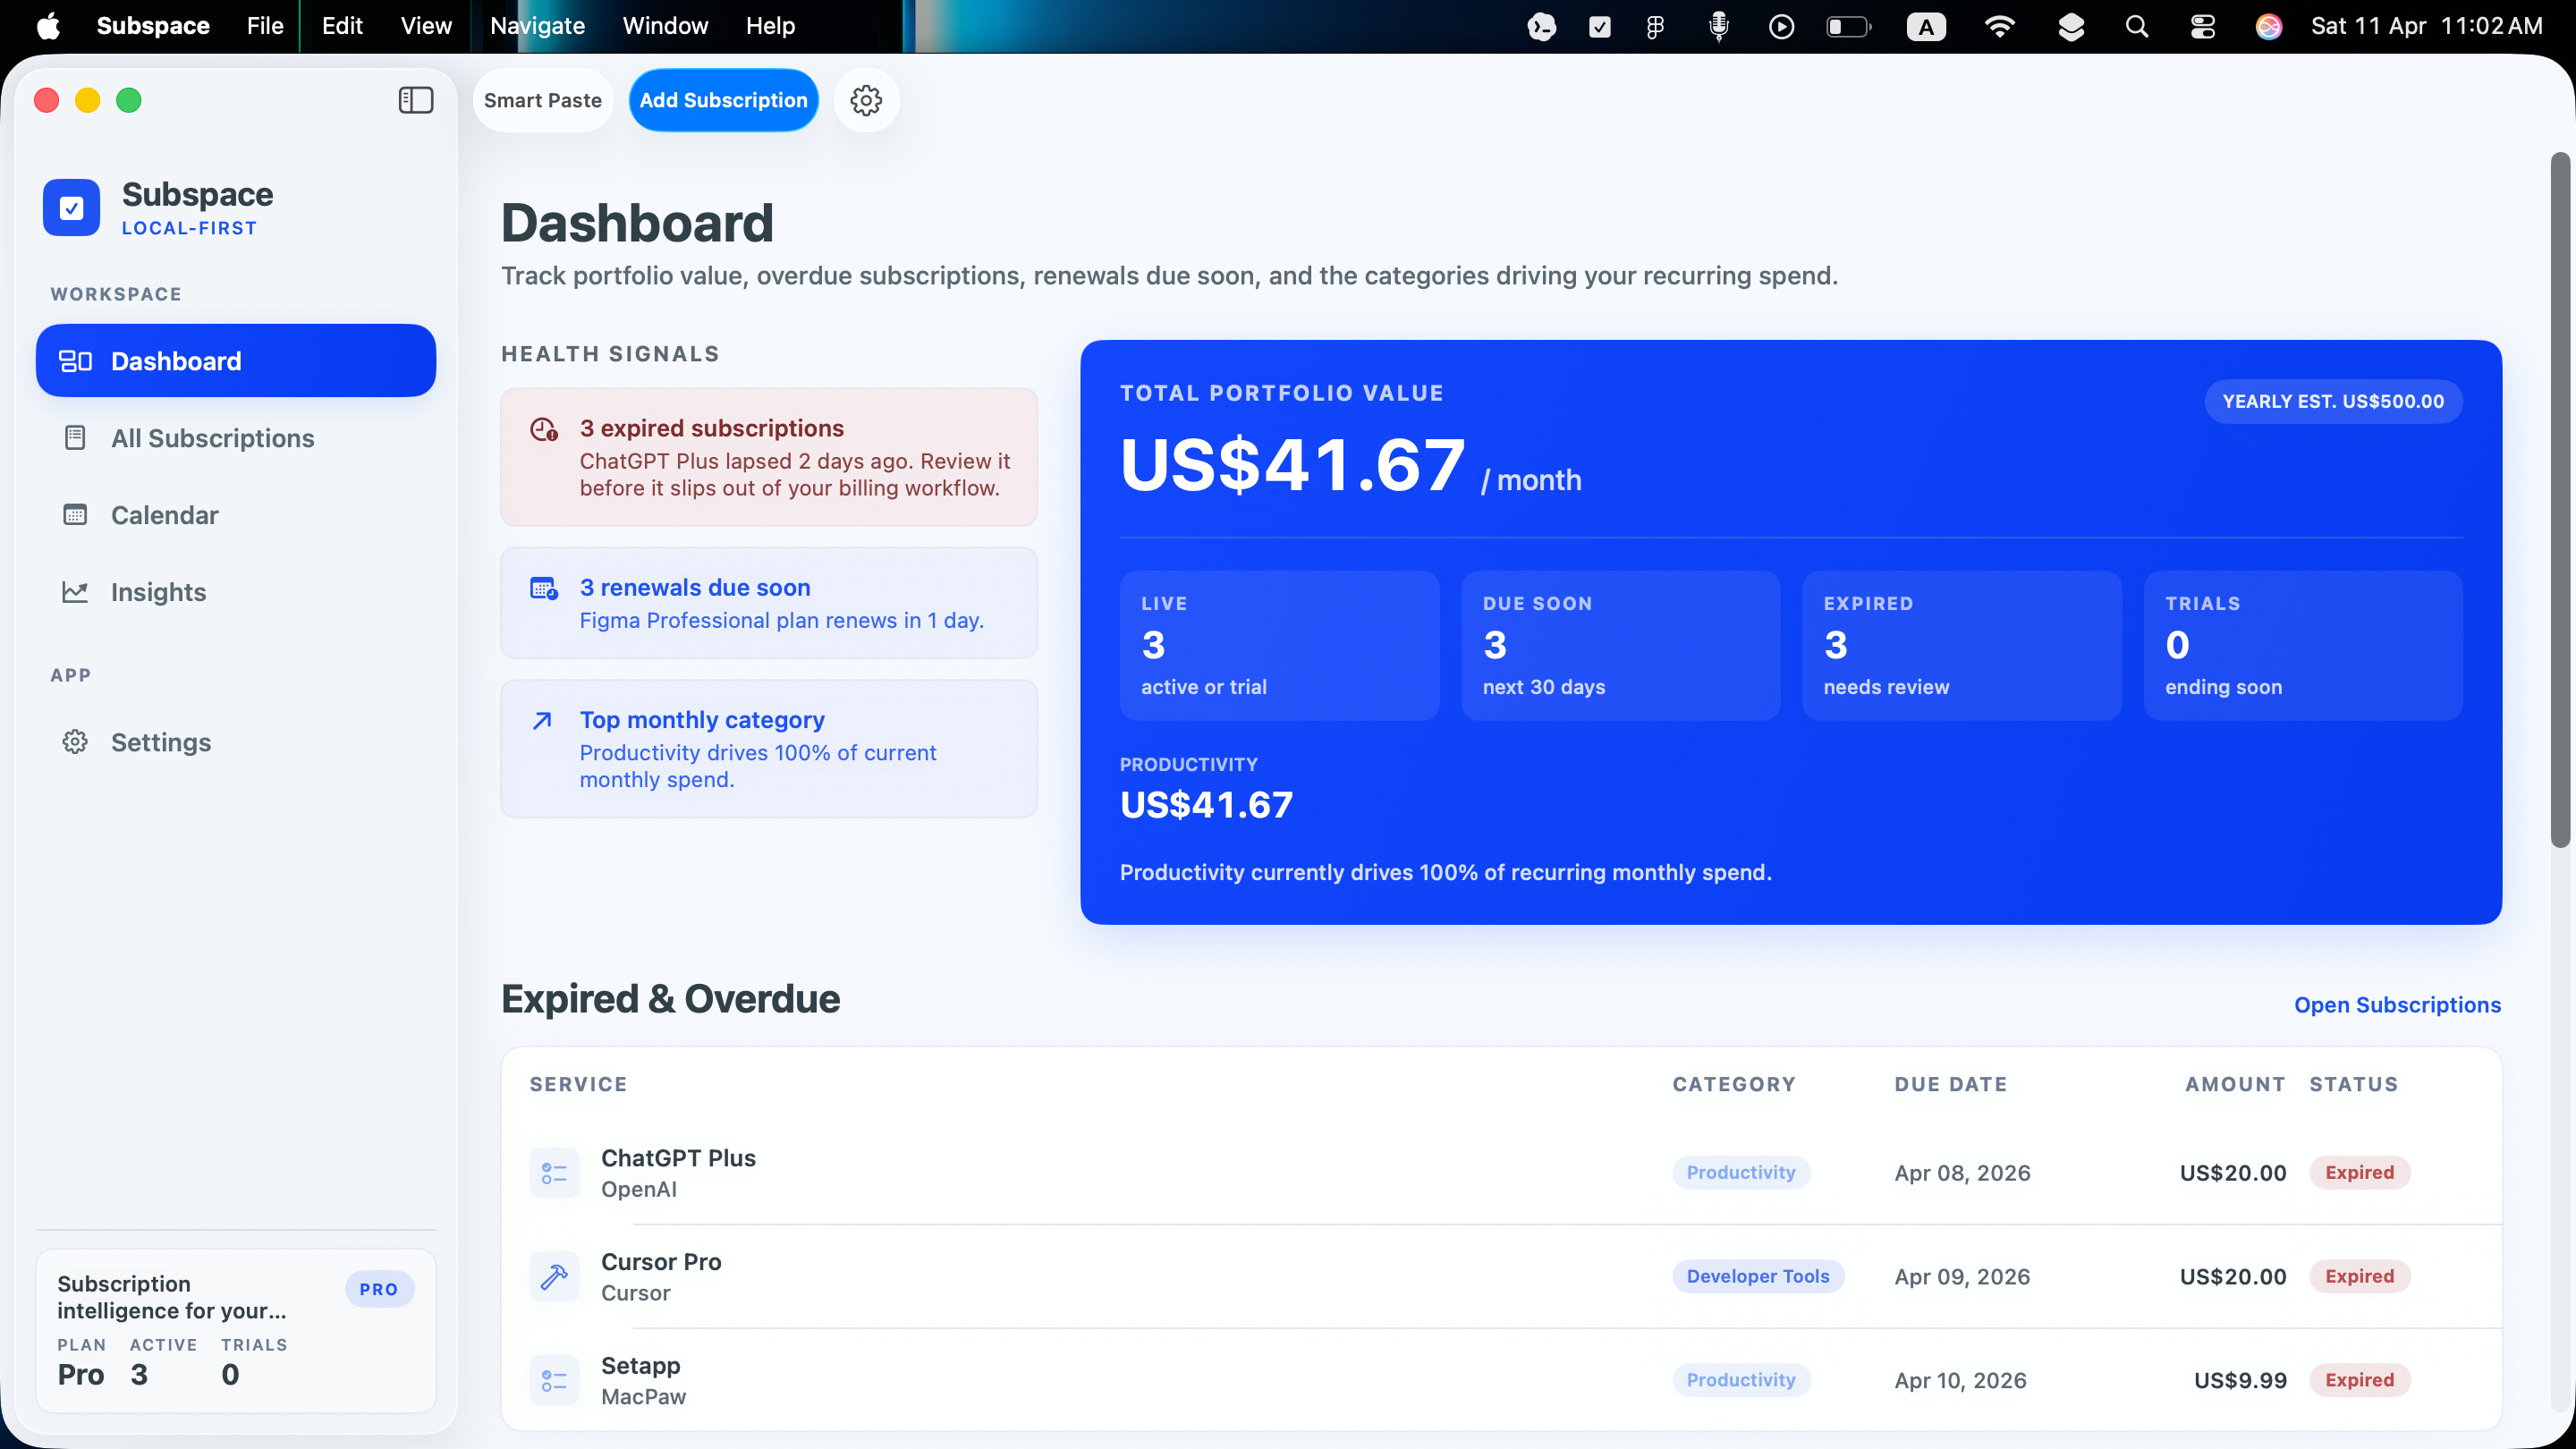Open the Navigate menu

coord(537,27)
